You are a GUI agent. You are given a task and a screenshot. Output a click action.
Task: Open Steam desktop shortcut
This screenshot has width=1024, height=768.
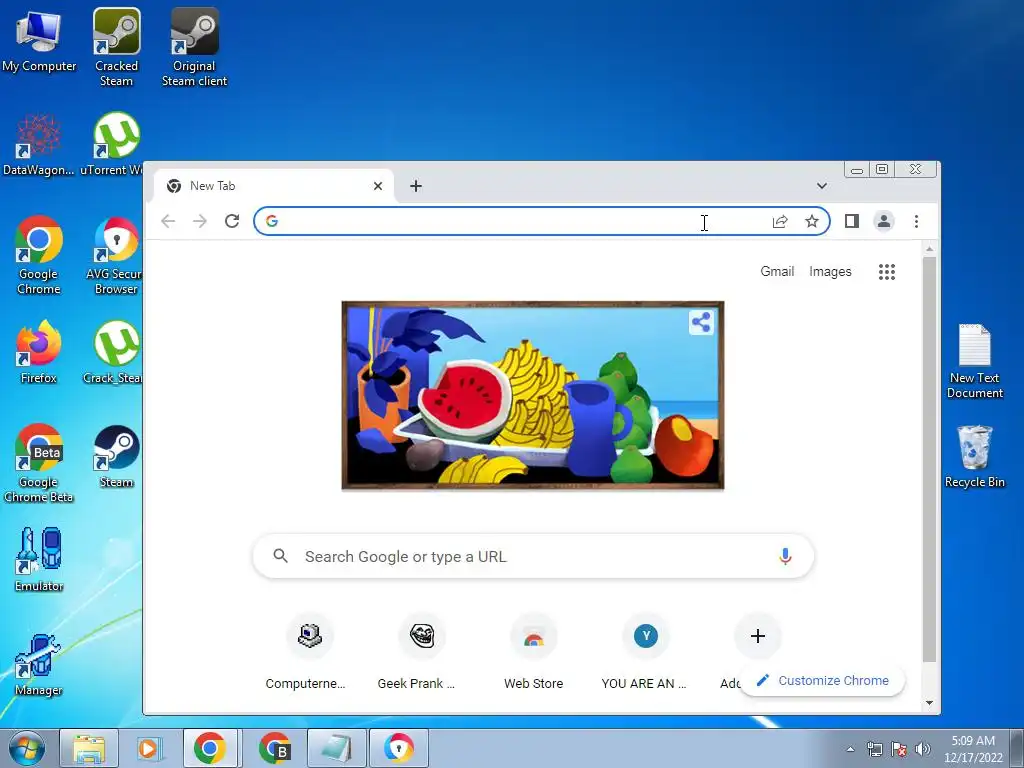116,456
